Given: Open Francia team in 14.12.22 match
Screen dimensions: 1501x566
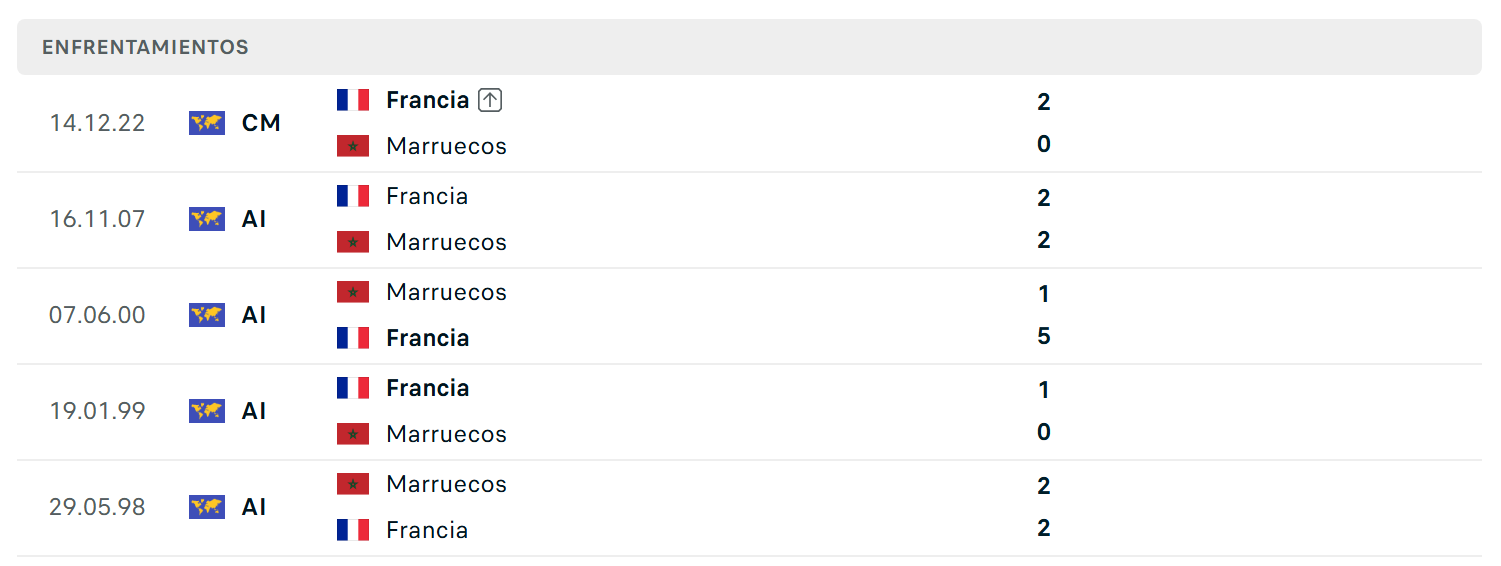Looking at the screenshot, I should (428, 100).
